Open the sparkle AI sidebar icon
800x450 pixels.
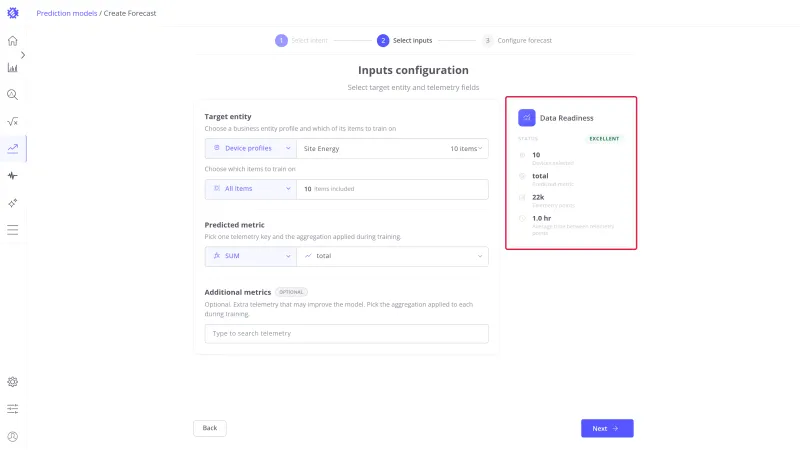tap(13, 203)
